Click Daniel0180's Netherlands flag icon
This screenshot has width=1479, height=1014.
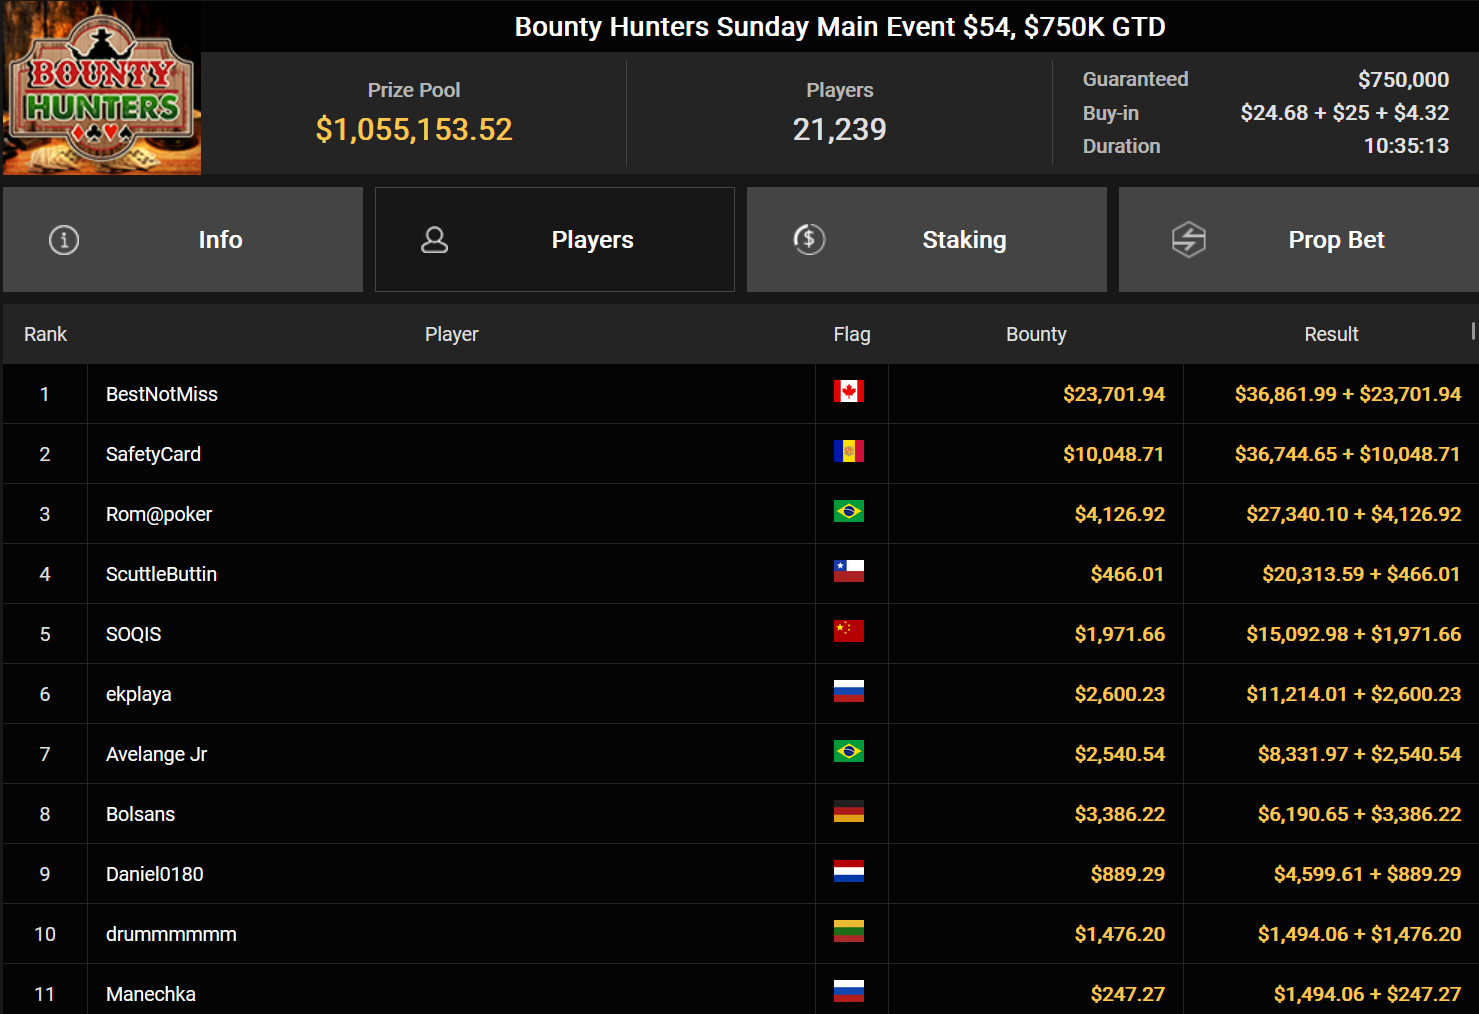[x=849, y=871]
